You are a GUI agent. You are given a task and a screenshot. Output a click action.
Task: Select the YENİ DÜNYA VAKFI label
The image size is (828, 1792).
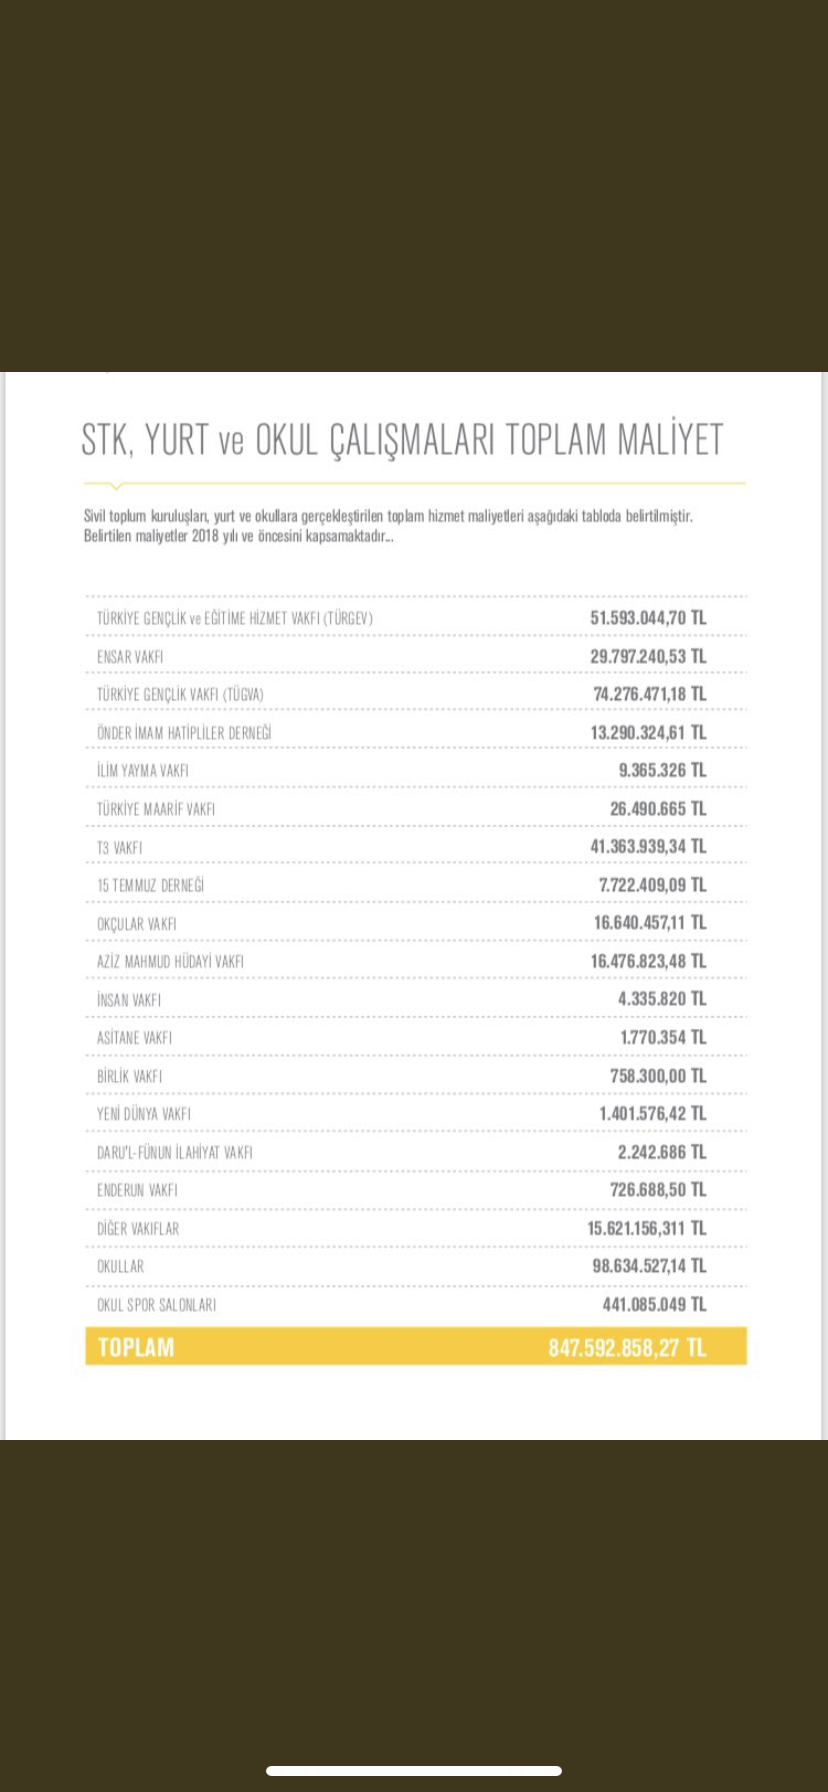coord(144,1114)
